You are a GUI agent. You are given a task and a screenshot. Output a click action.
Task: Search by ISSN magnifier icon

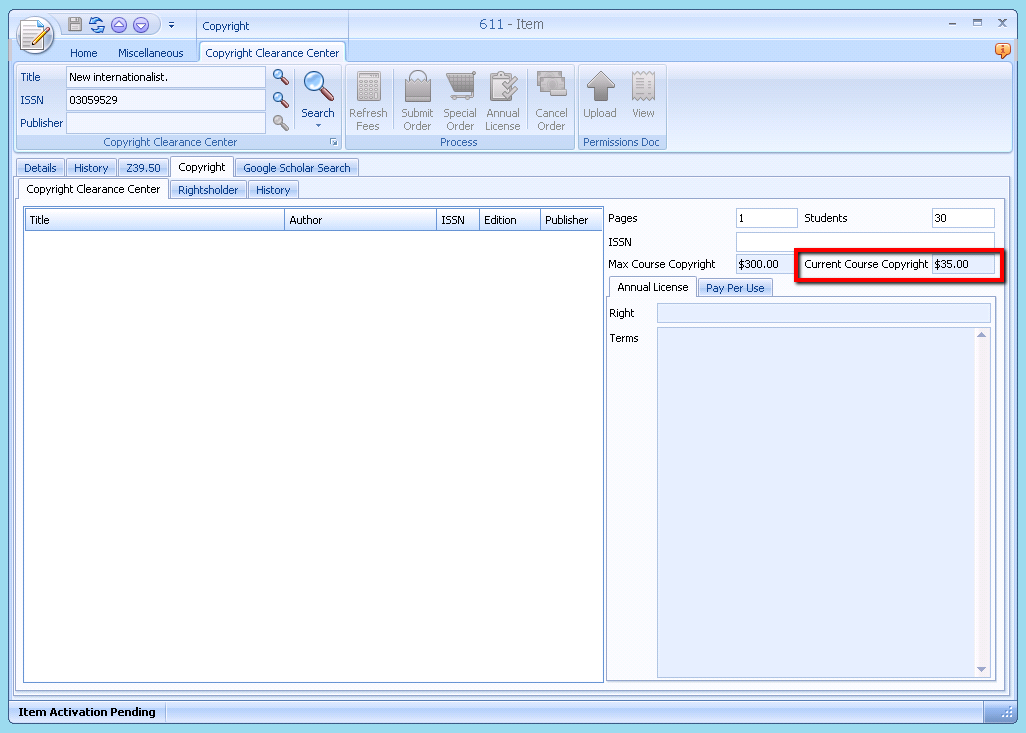point(281,100)
